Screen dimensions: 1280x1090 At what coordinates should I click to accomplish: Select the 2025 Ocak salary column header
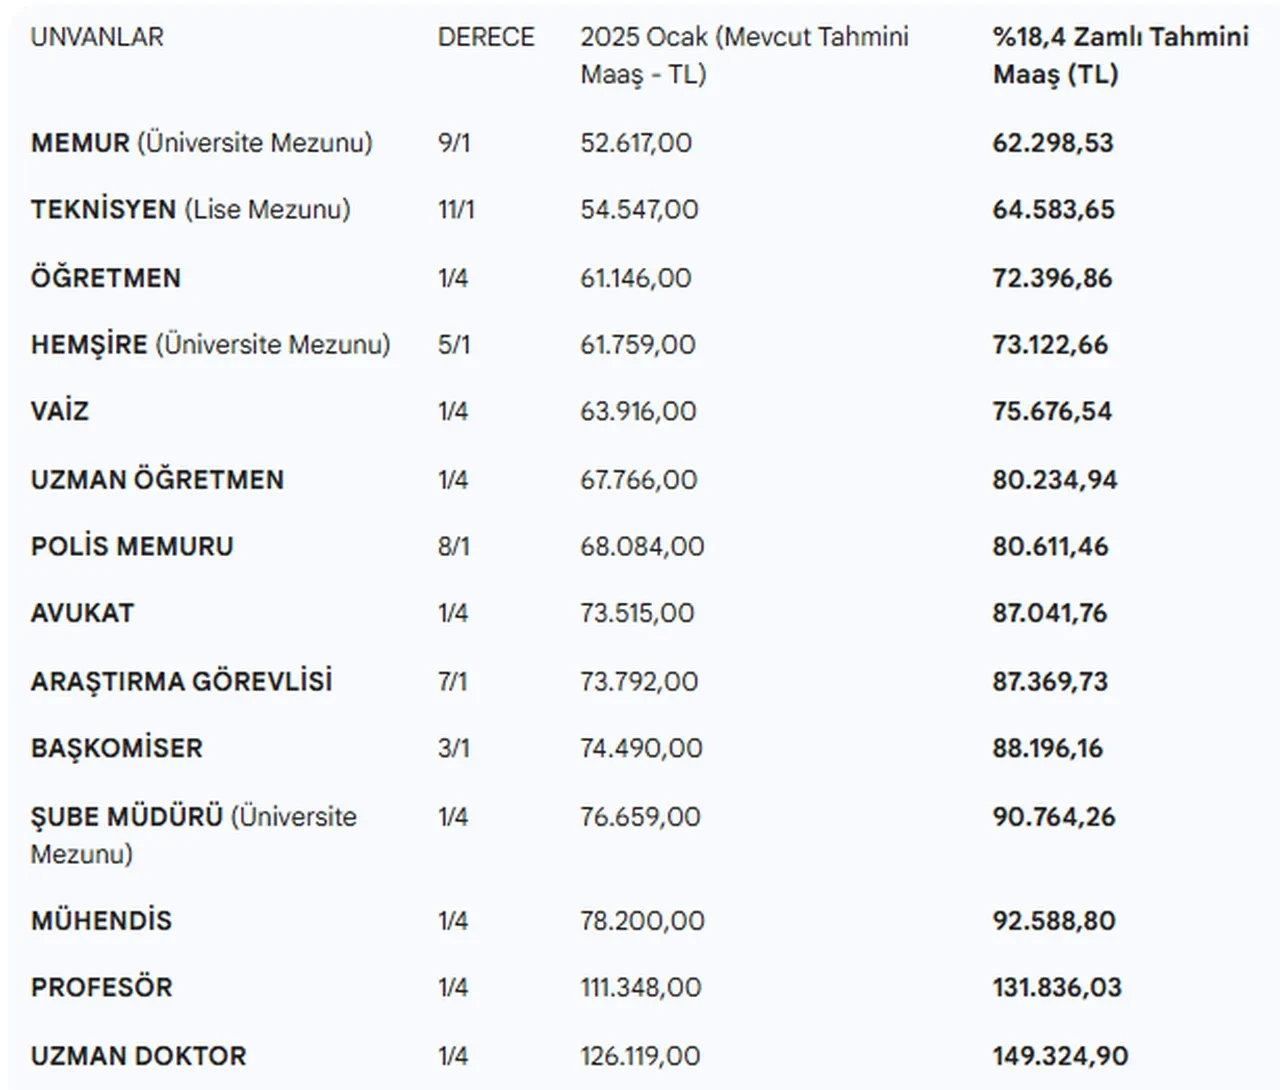[744, 55]
